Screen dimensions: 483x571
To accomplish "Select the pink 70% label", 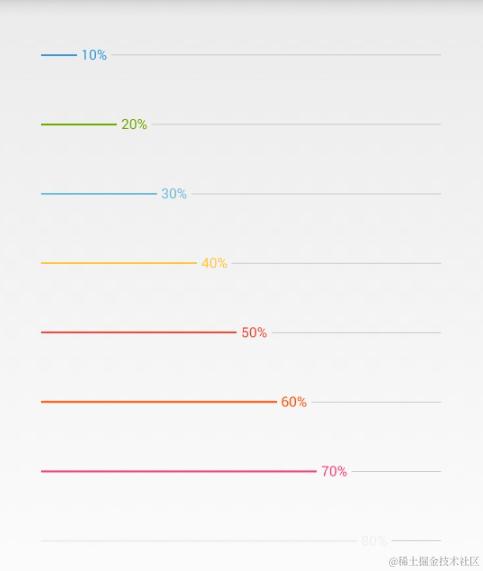I will pos(334,471).
